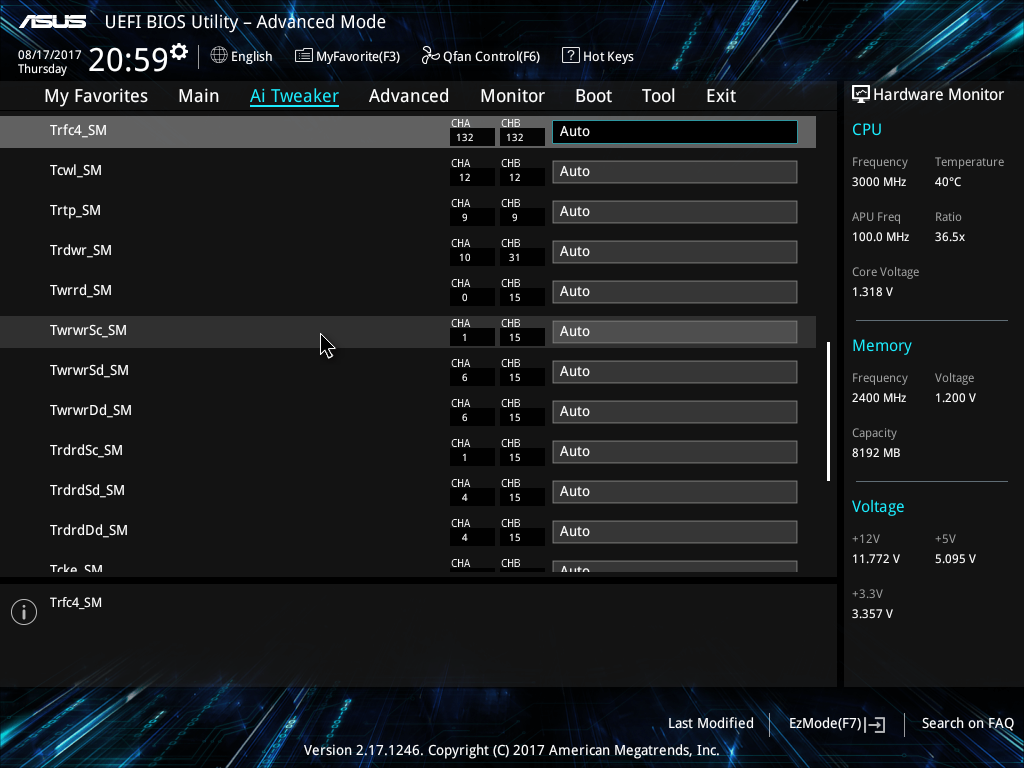Select the TwrwrDd_SM row label

(91, 410)
